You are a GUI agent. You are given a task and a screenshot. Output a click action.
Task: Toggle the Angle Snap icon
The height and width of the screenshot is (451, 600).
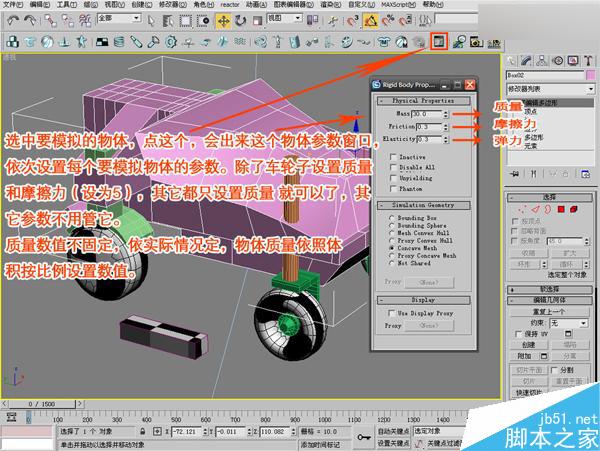(x=370, y=21)
